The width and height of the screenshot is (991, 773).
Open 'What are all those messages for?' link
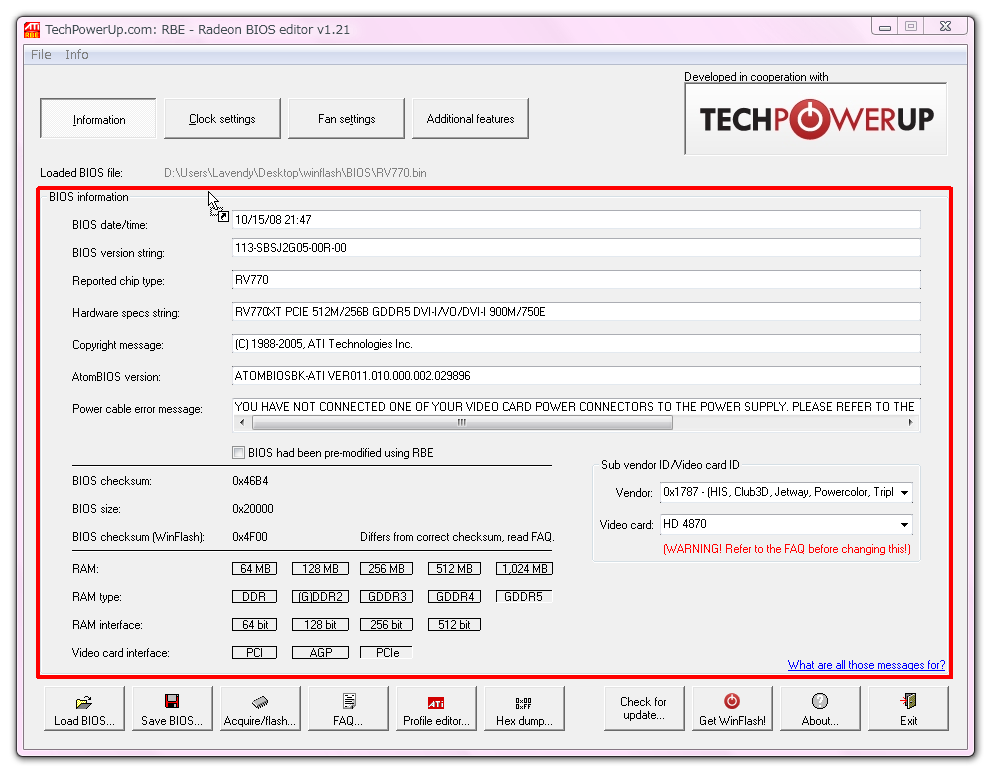click(866, 665)
